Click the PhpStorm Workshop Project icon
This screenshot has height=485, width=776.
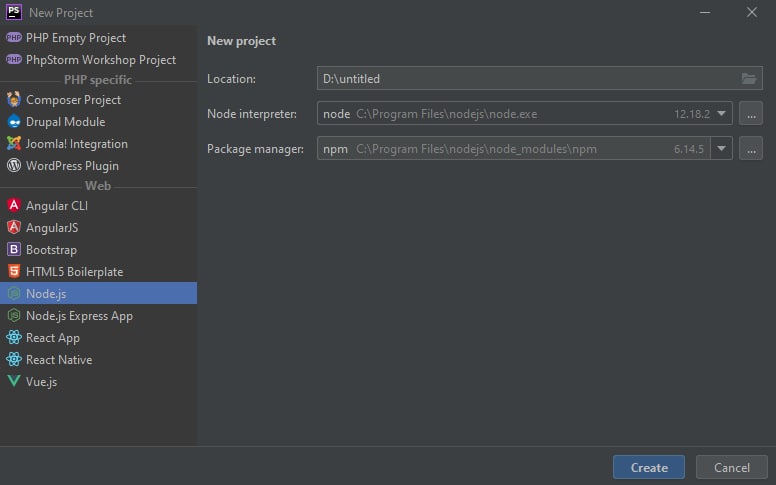point(14,59)
